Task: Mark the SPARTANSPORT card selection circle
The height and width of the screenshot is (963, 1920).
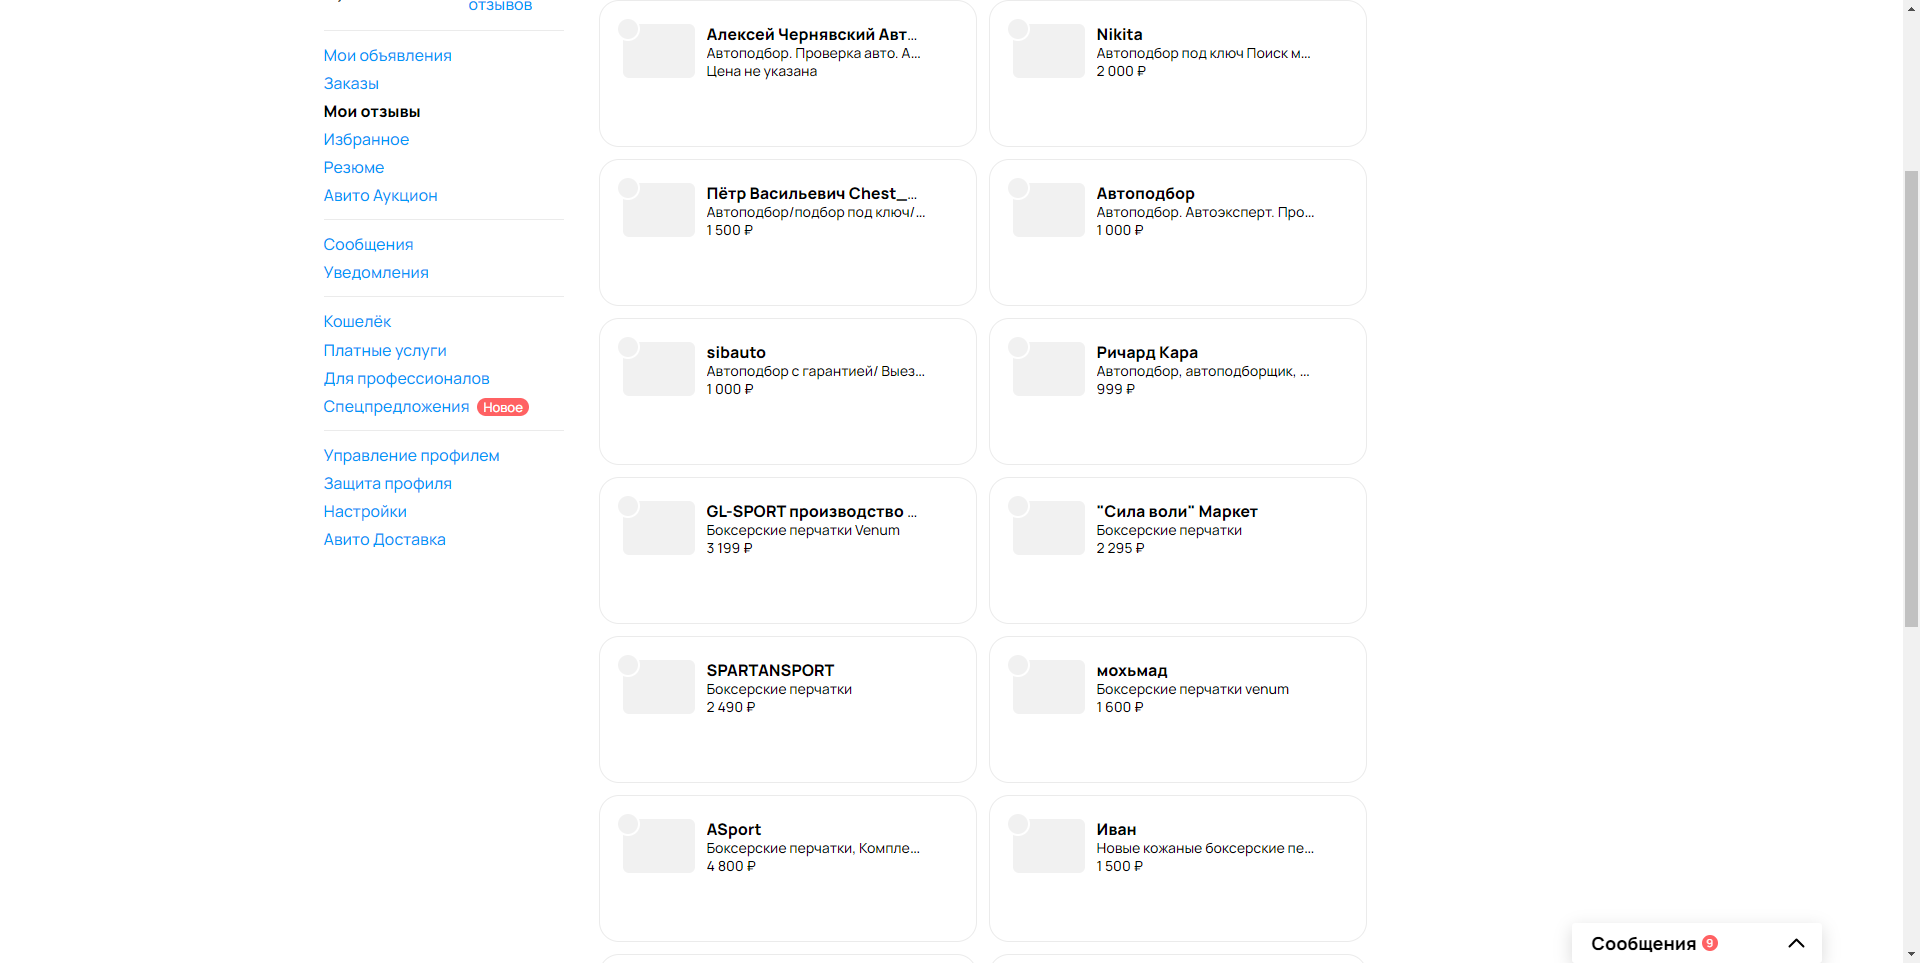Action: coord(628,665)
